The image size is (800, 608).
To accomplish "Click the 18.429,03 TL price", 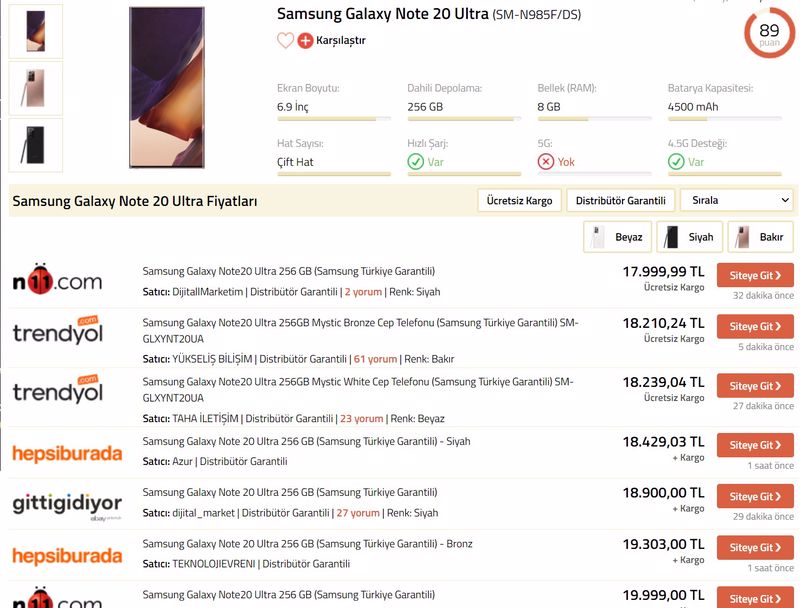I will 663,442.
